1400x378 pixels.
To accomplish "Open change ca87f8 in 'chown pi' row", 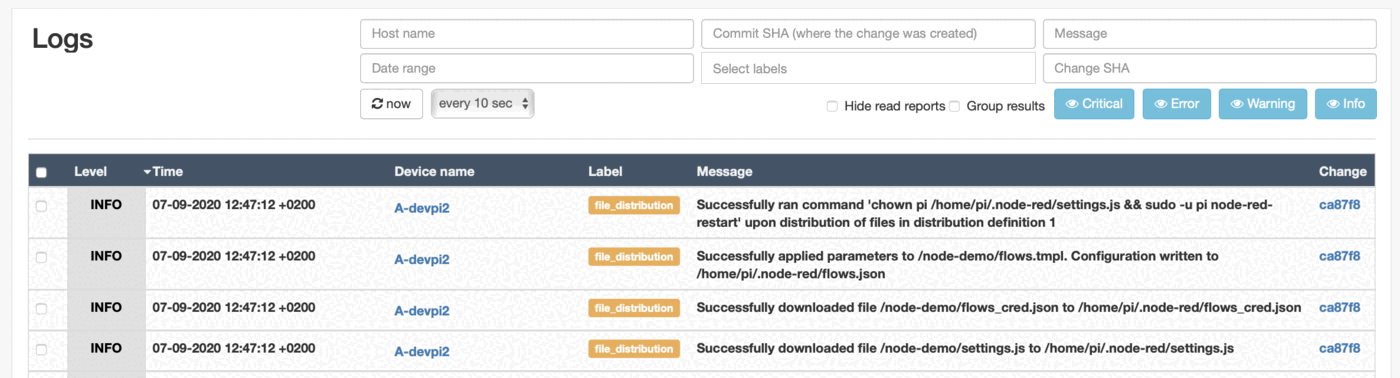I will [x=1339, y=204].
